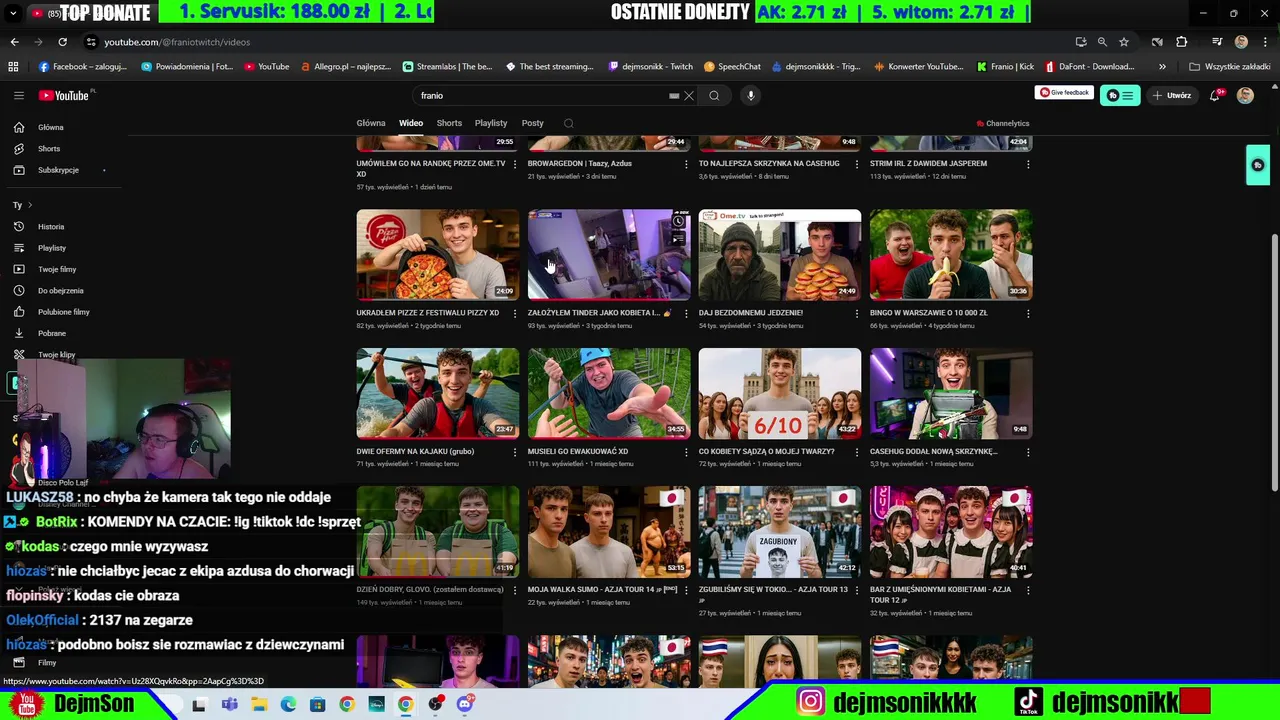1280x720 pixels.
Task: Open File Explorer from the taskbar
Action: pos(259,704)
